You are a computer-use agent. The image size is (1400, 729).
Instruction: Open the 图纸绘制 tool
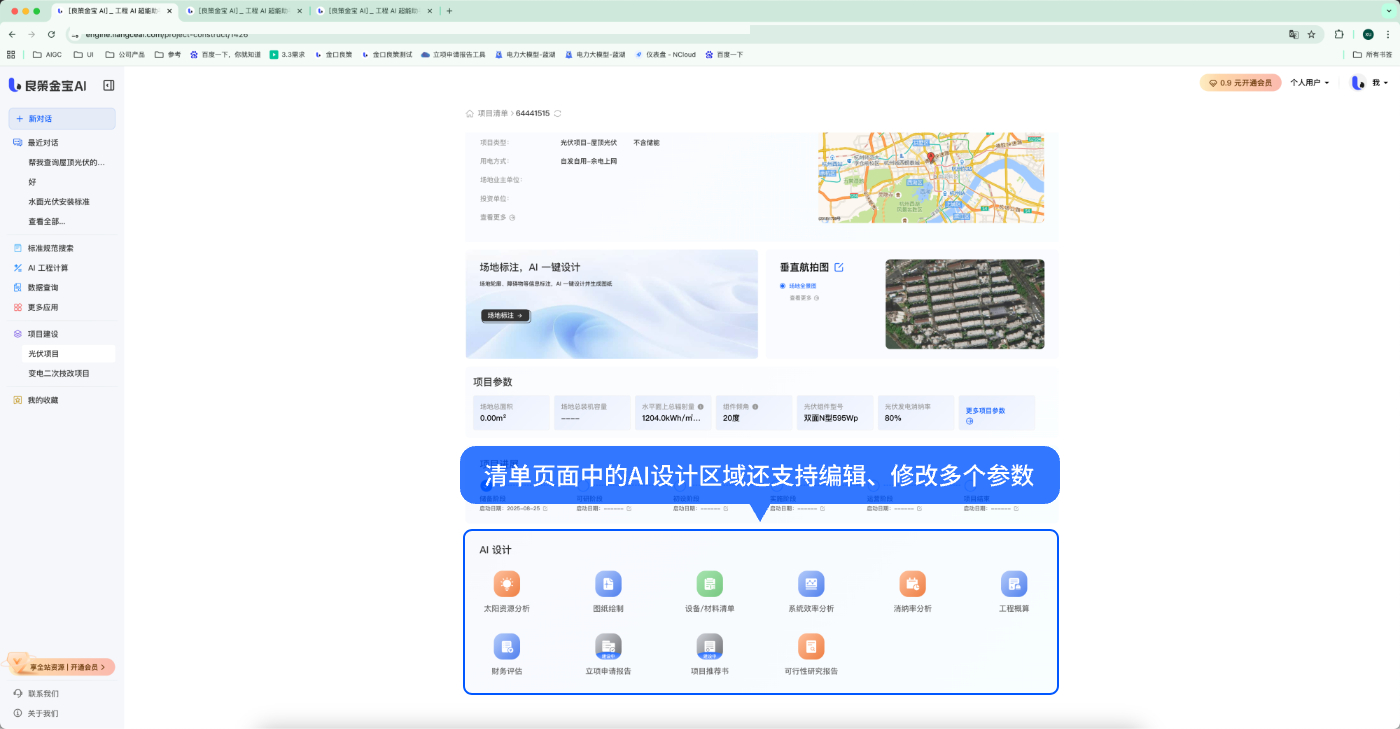[608, 584]
